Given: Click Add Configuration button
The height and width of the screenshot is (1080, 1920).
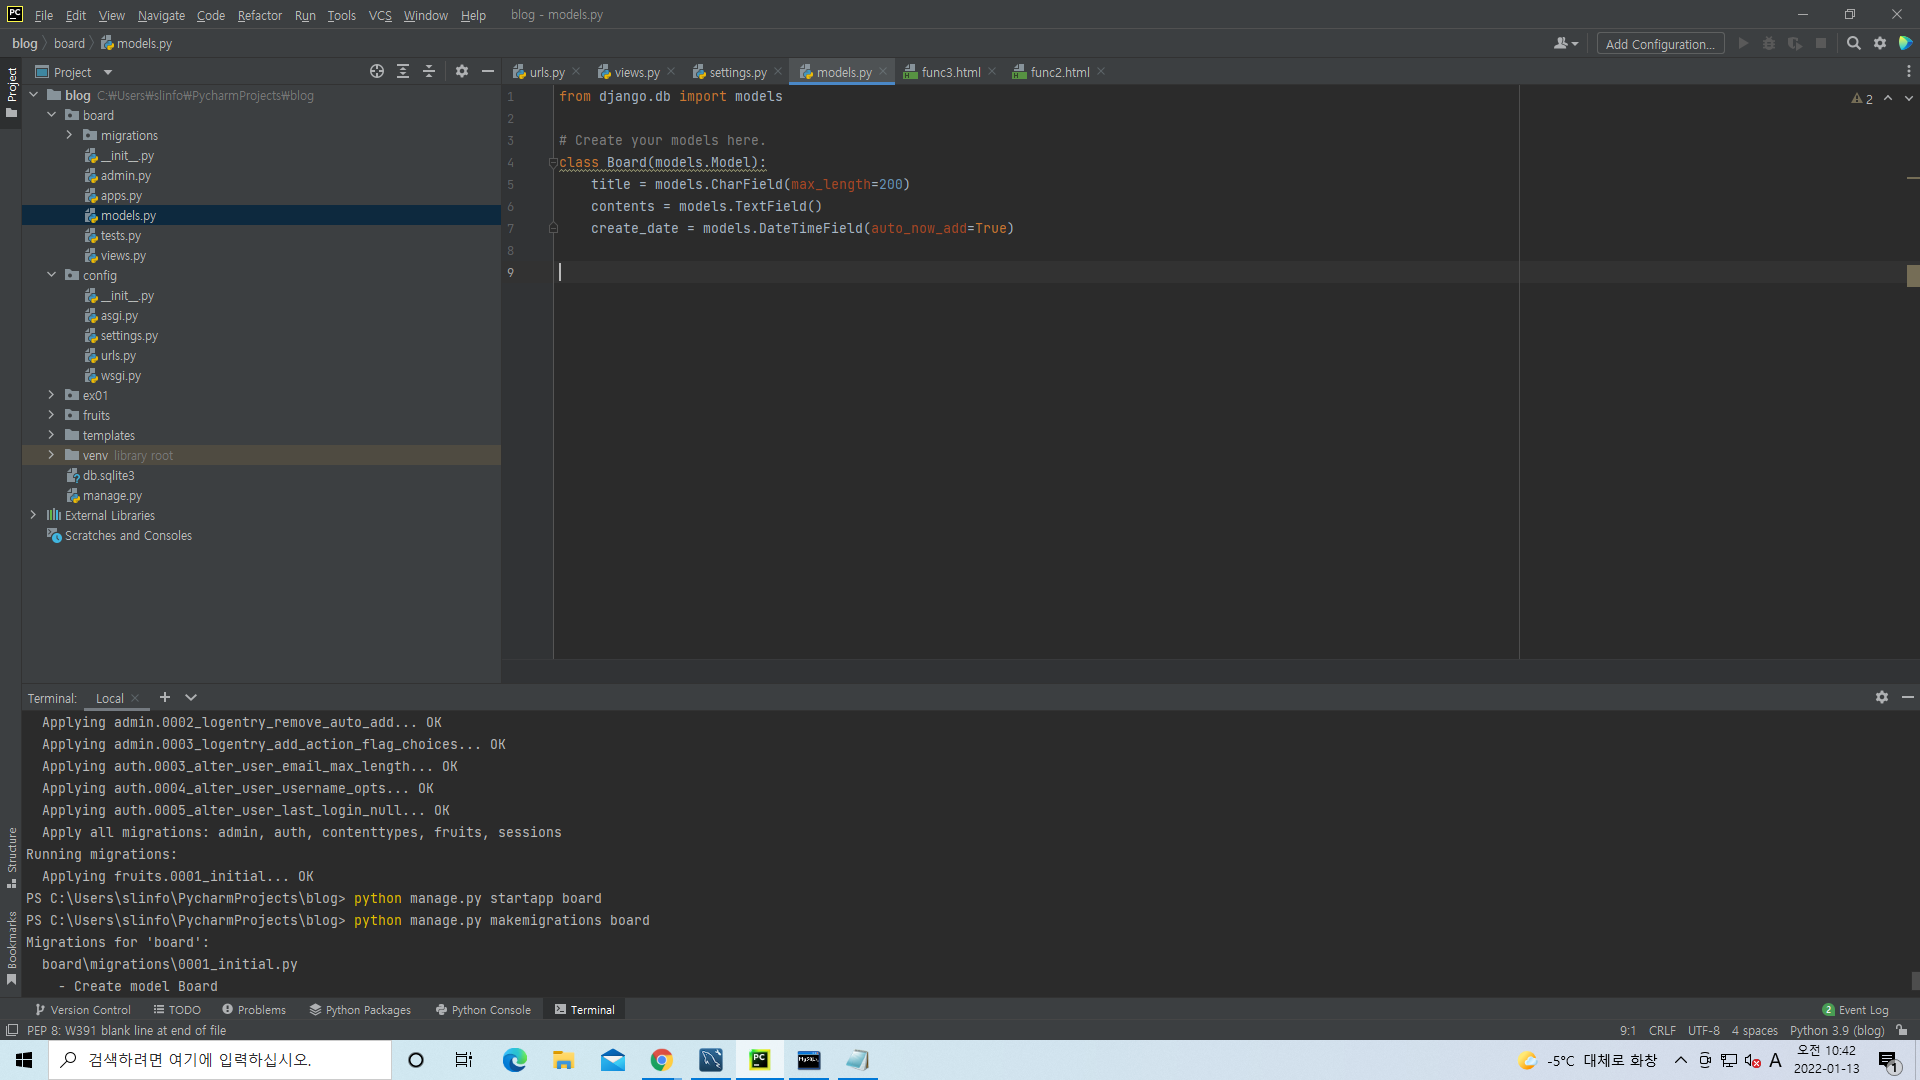Looking at the screenshot, I should (x=1659, y=44).
